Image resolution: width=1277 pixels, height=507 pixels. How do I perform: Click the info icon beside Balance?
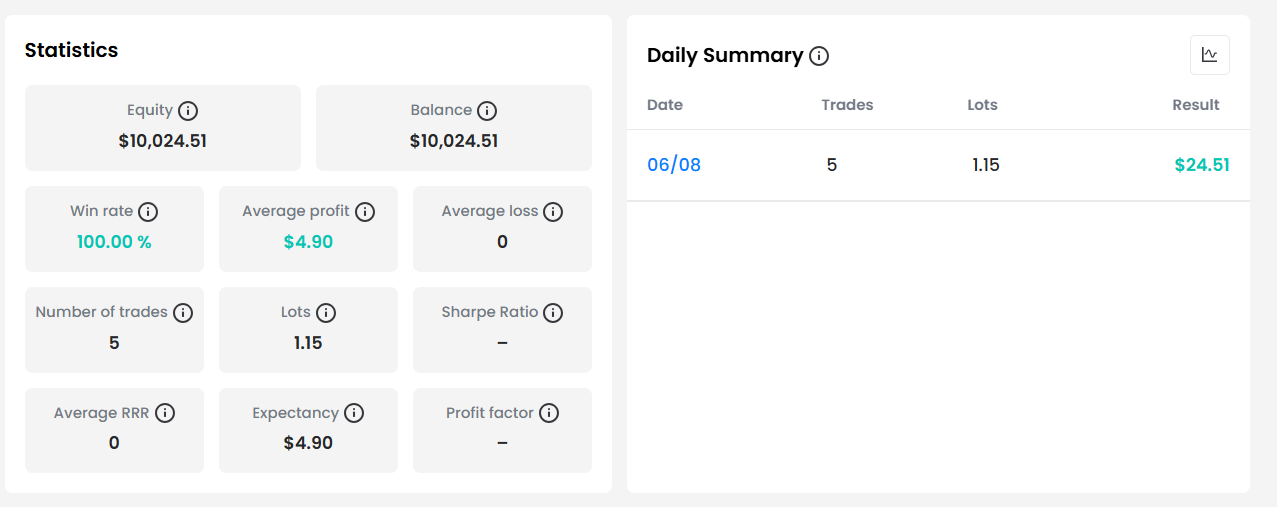tap(487, 111)
